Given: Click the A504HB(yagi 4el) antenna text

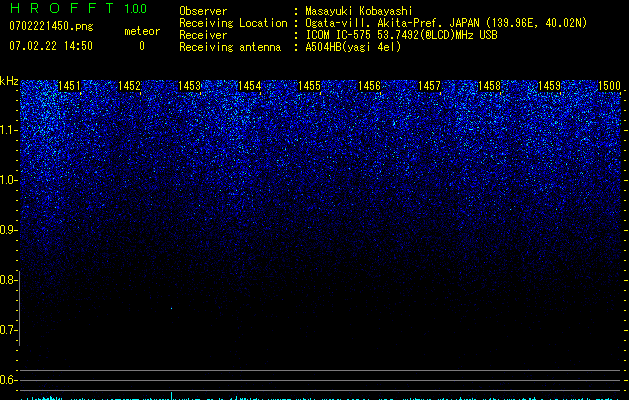Looking at the screenshot, I should coord(353,47).
